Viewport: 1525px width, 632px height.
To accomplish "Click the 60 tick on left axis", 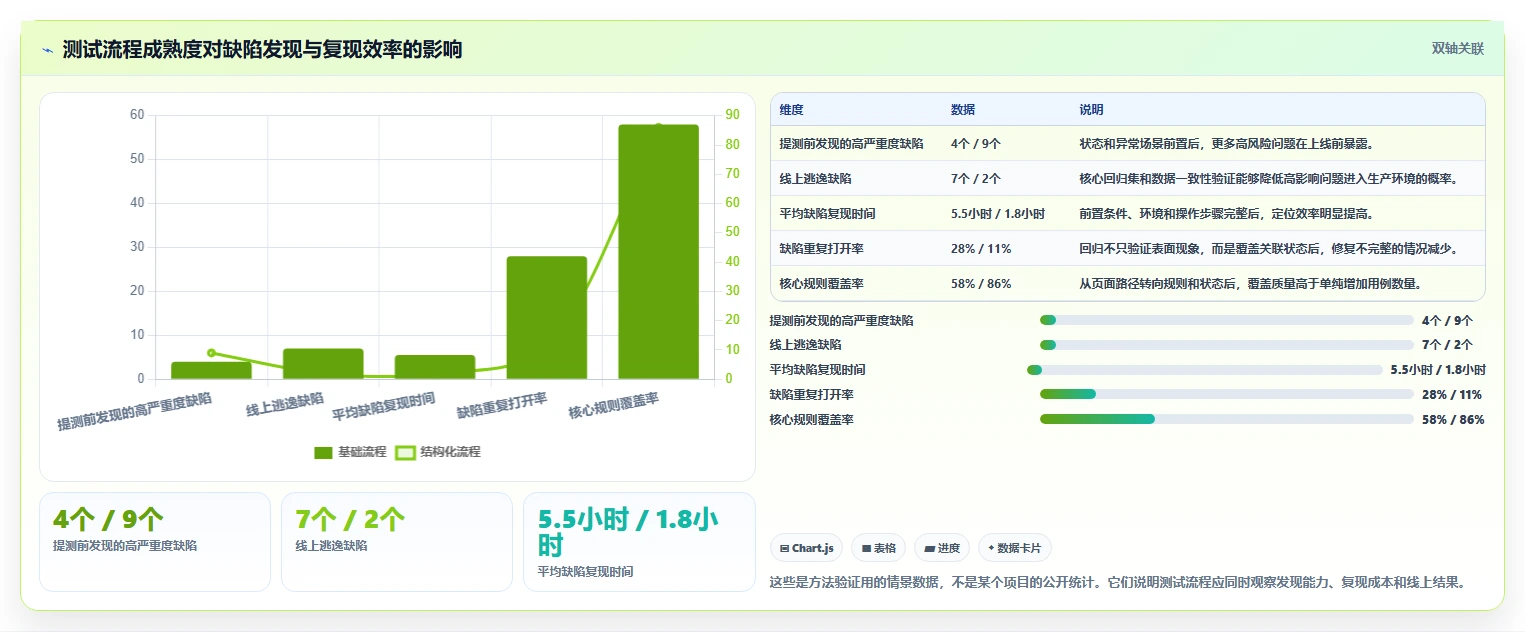I will point(137,115).
